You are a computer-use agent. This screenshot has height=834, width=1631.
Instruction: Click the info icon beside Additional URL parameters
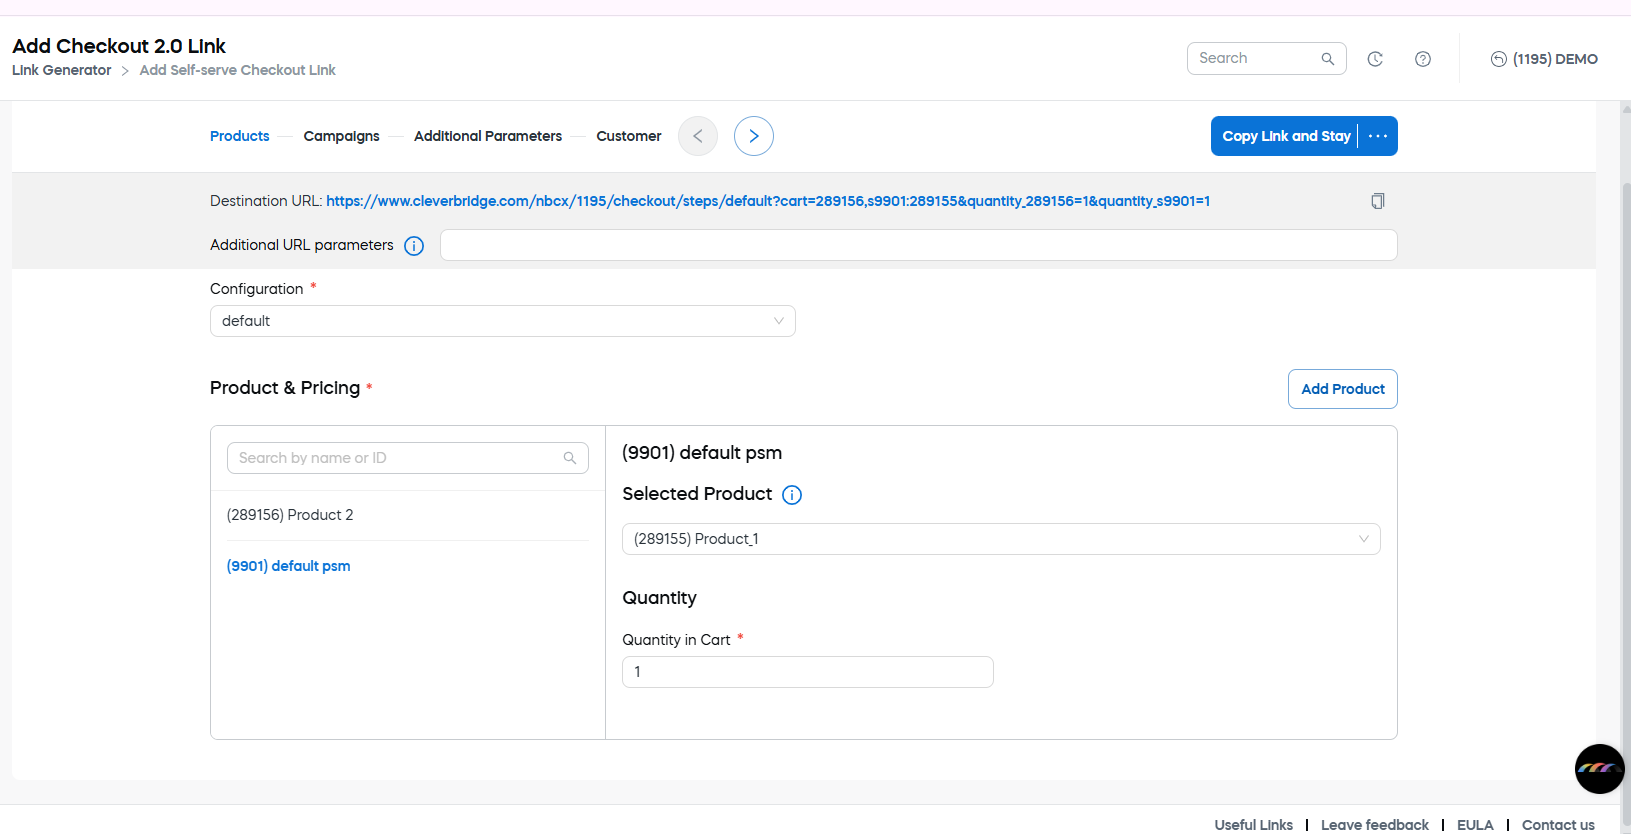pos(413,246)
